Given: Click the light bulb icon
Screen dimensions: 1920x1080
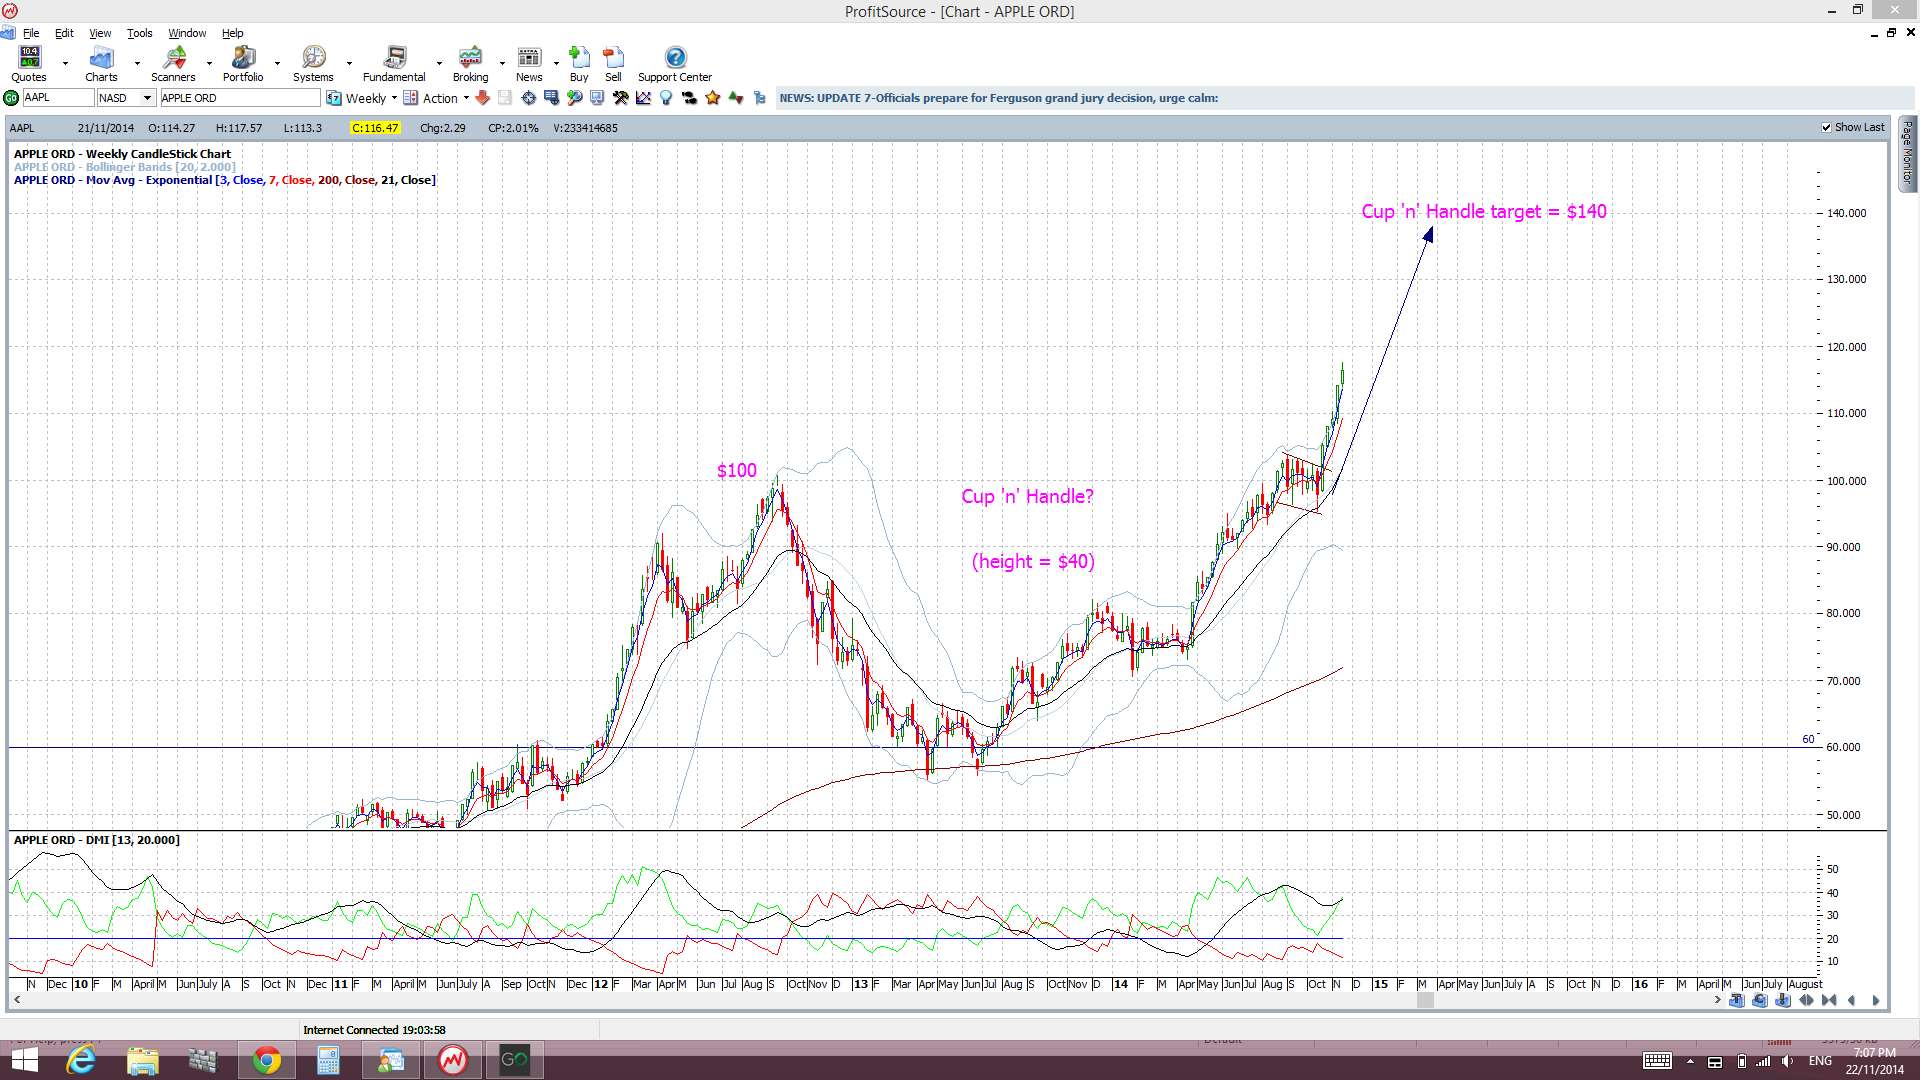Looking at the screenshot, I should pos(666,98).
